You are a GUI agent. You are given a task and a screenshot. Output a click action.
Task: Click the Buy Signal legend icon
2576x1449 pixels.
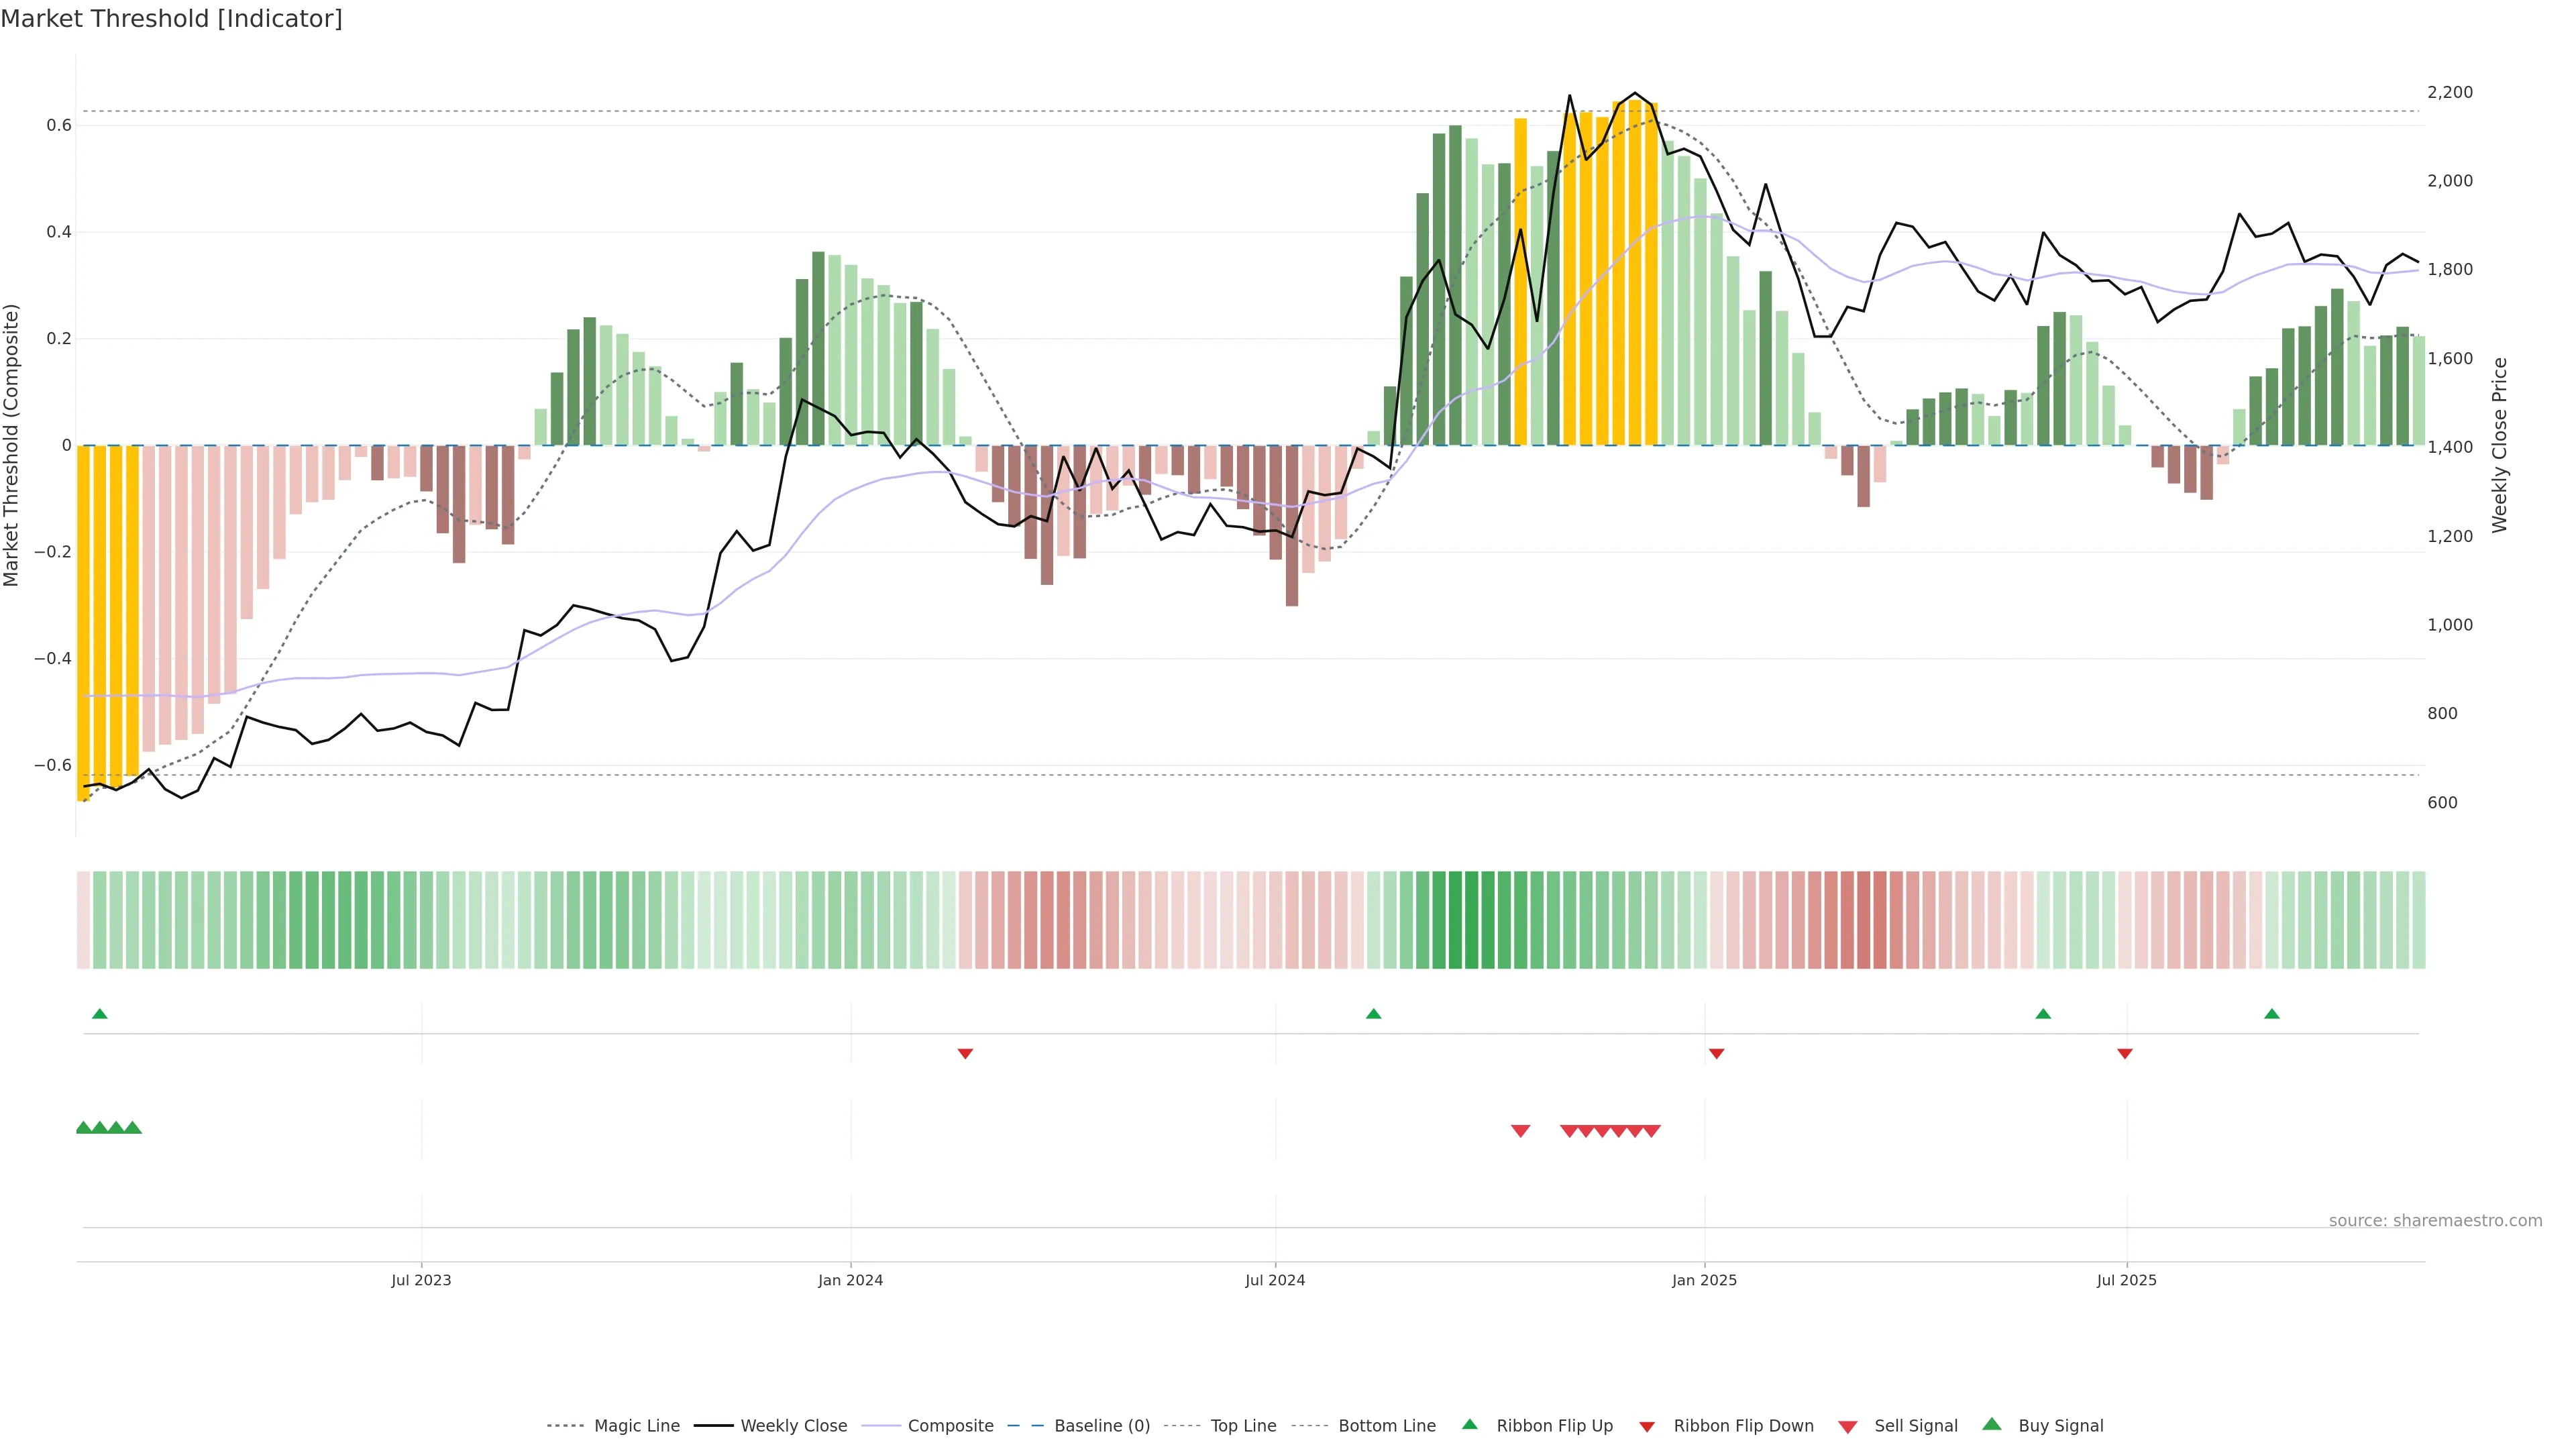point(1992,1424)
